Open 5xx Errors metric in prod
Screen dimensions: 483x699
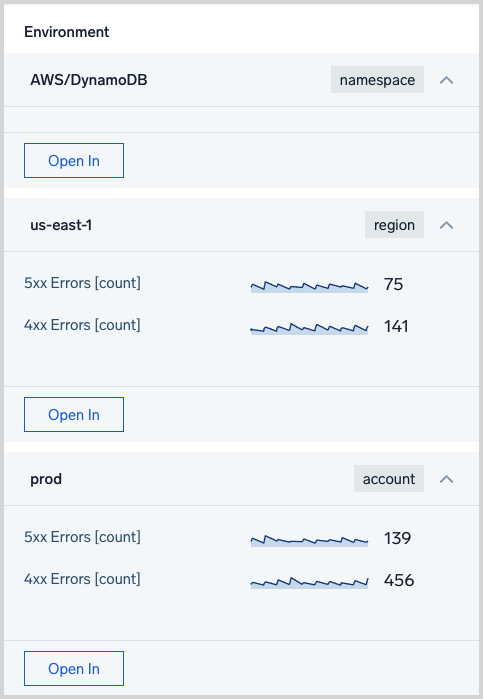[x=83, y=537]
